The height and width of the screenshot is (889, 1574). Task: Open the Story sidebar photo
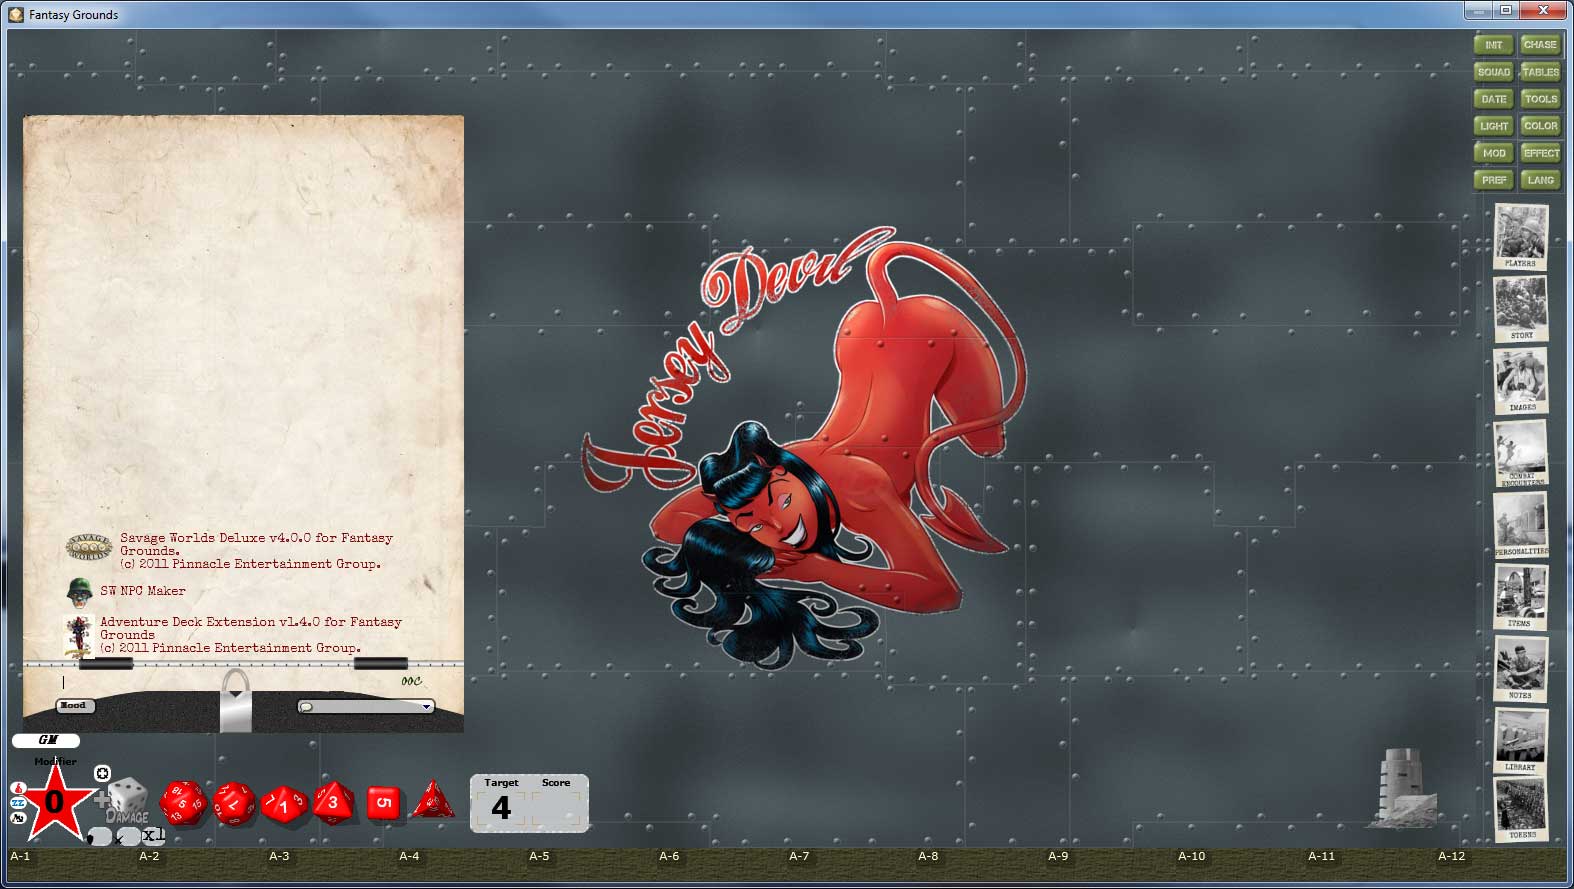point(1520,309)
